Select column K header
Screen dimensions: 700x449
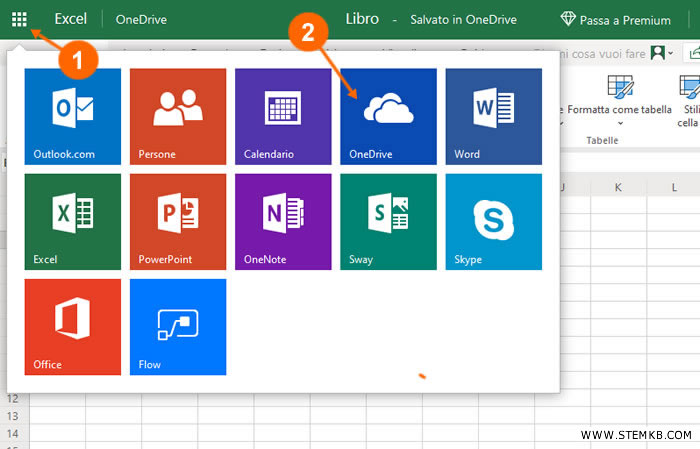pyautogui.click(x=618, y=187)
